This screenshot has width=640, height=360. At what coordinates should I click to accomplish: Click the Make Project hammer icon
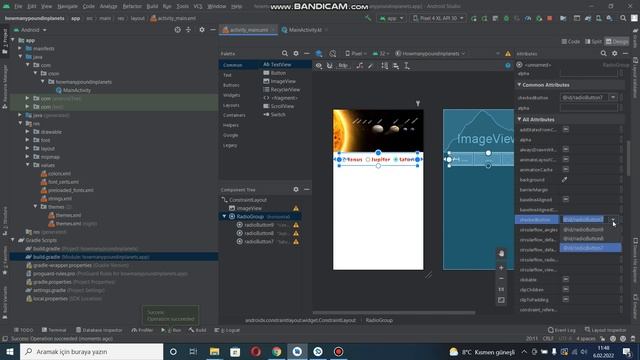click(x=368, y=18)
